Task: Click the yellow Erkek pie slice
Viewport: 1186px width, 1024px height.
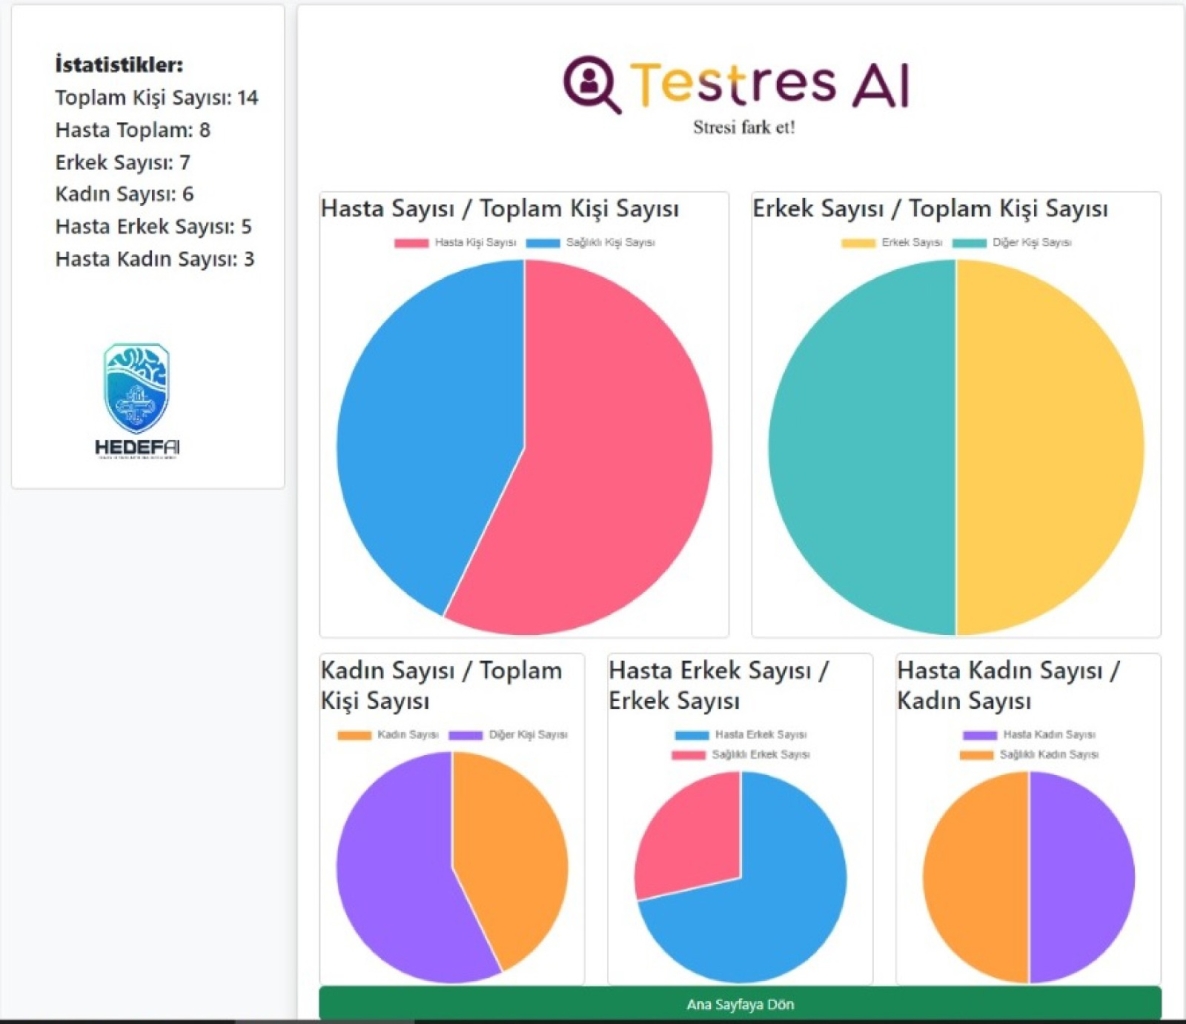Action: pyautogui.click(x=1051, y=448)
